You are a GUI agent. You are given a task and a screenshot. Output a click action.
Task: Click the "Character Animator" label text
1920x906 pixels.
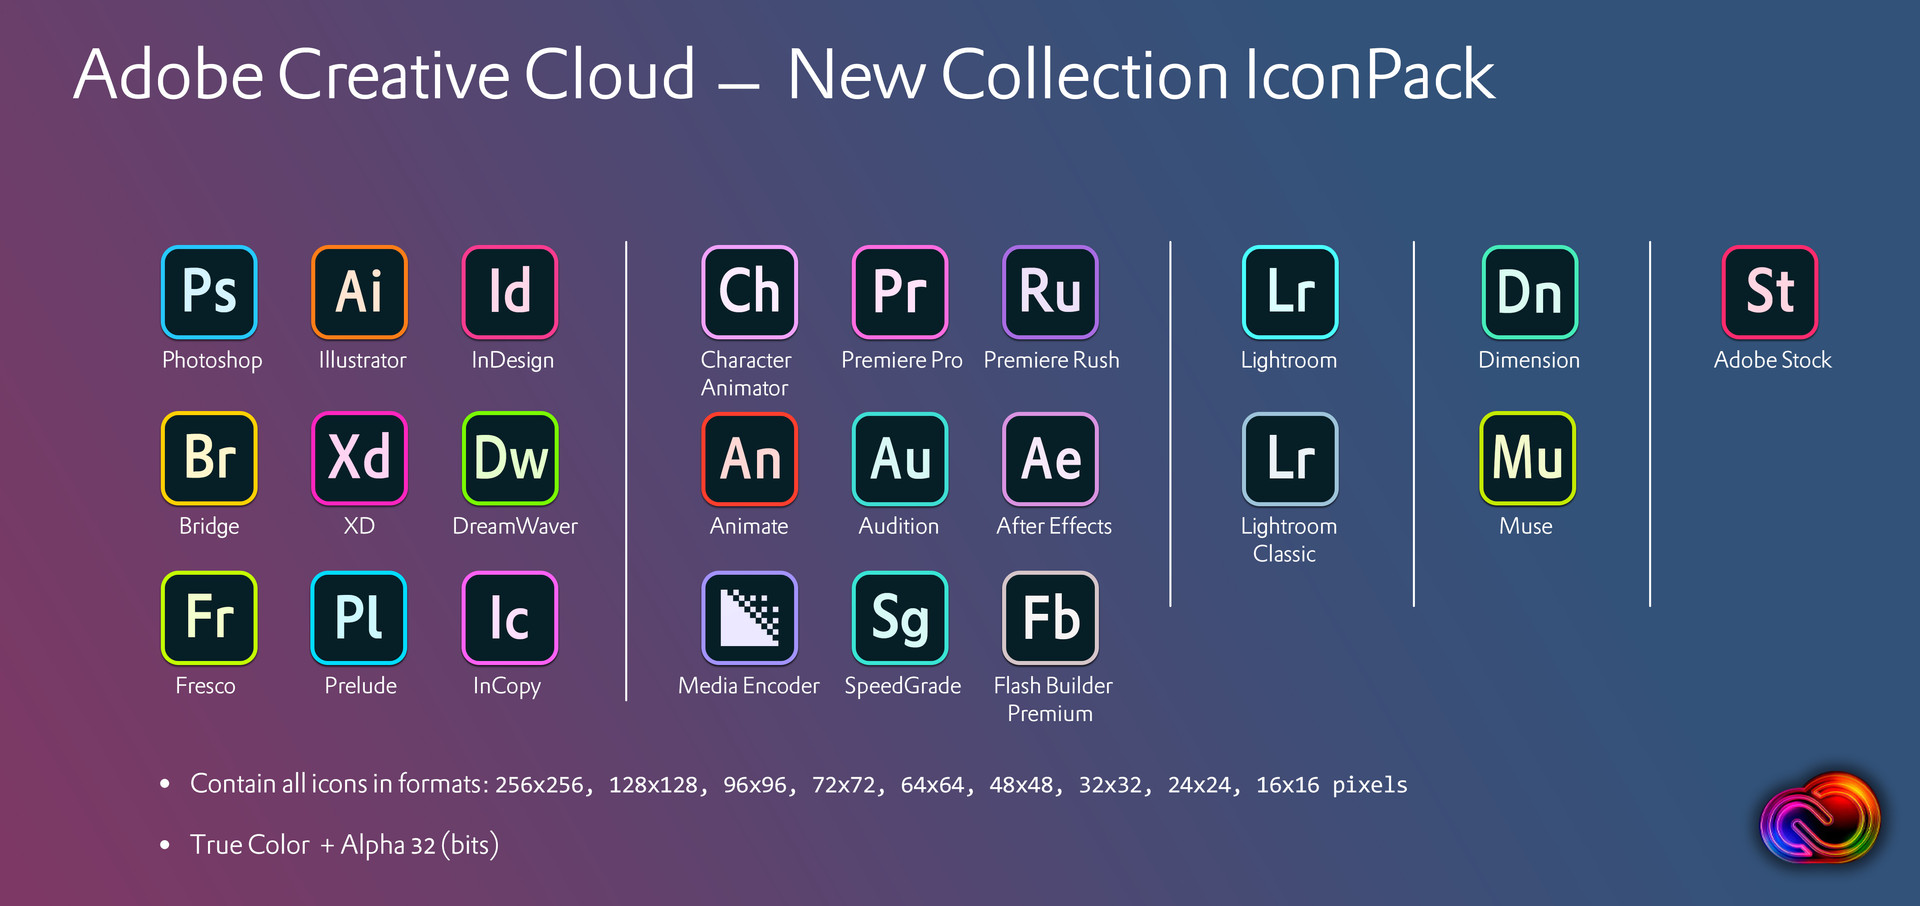pyautogui.click(x=746, y=374)
